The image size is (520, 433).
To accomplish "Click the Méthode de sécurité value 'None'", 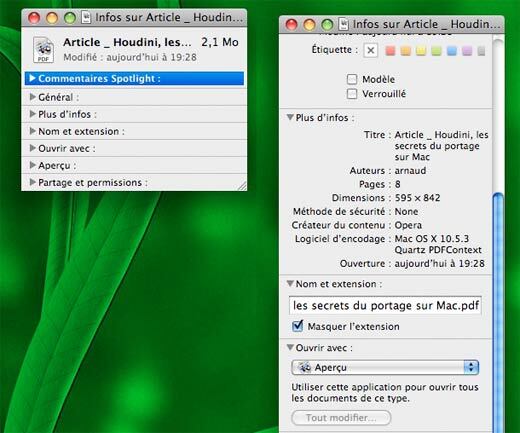I will pyautogui.click(x=406, y=212).
